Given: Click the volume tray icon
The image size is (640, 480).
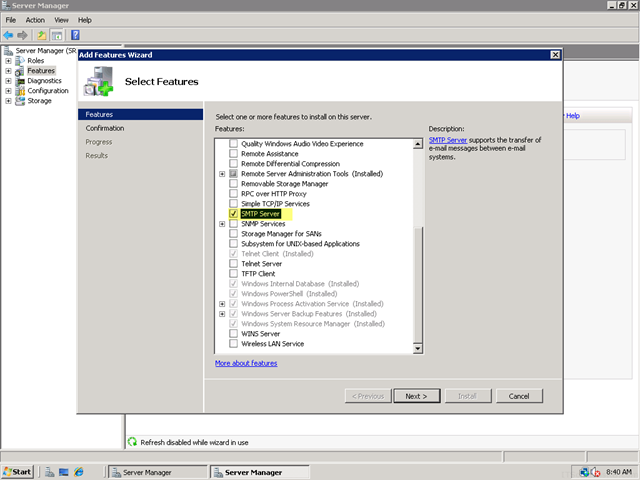Looking at the screenshot, I should (596, 472).
